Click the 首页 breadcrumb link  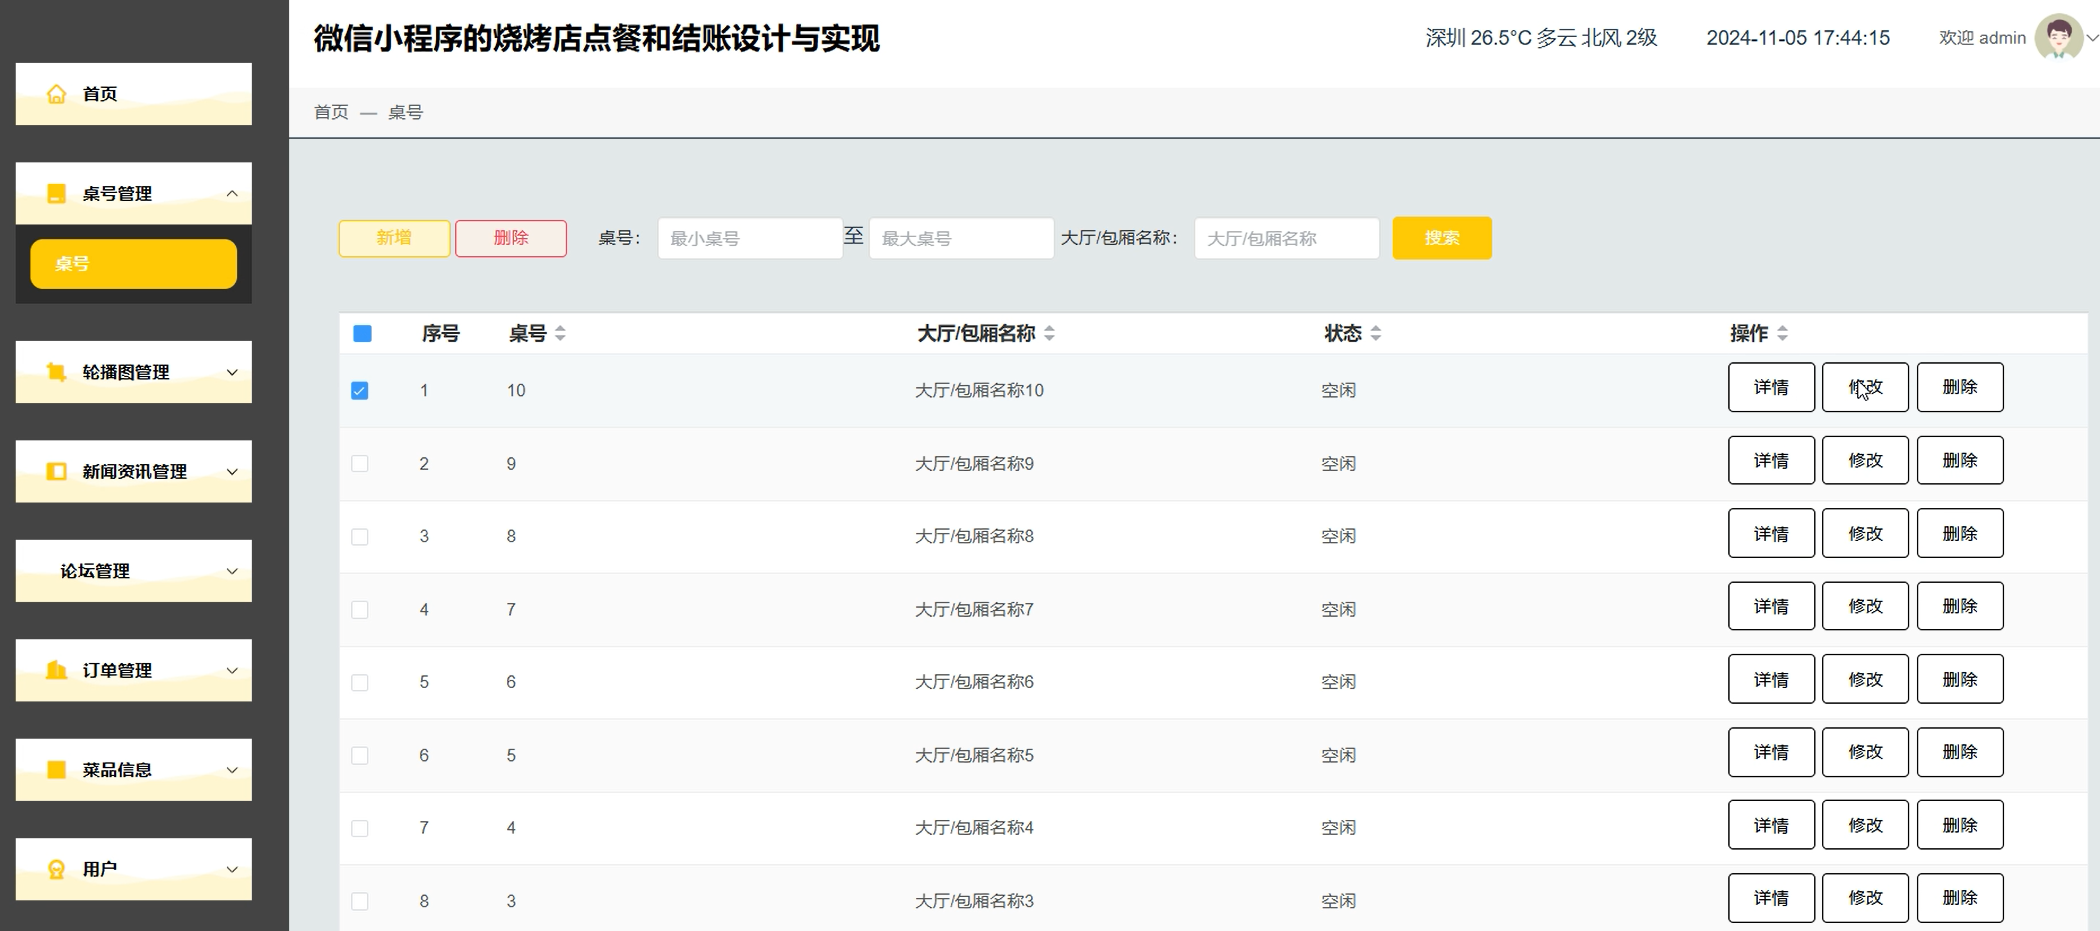[x=331, y=112]
